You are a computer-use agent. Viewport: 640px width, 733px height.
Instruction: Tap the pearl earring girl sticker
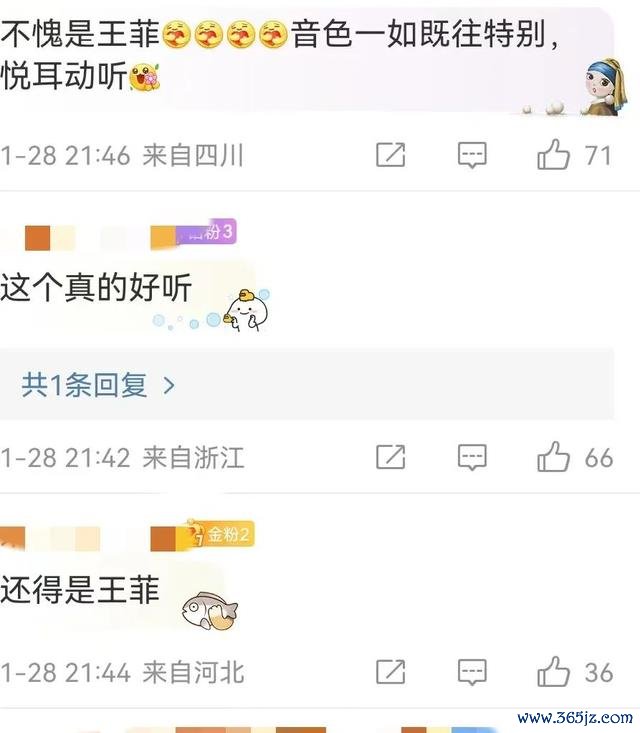(x=605, y=87)
